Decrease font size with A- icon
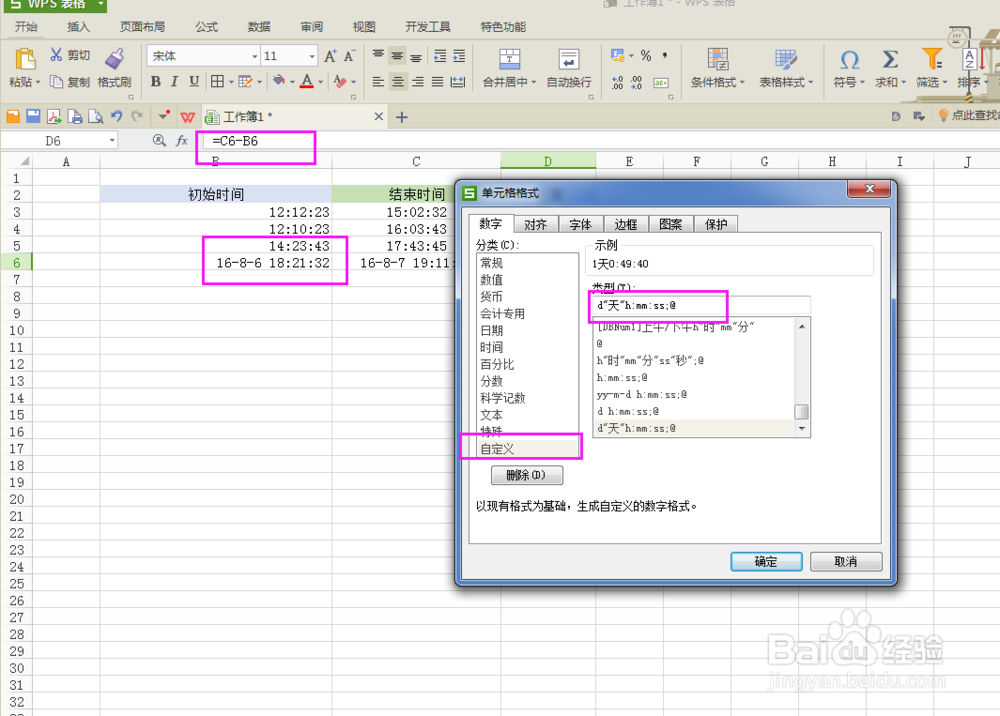Viewport: 1000px width, 716px height. (x=349, y=56)
